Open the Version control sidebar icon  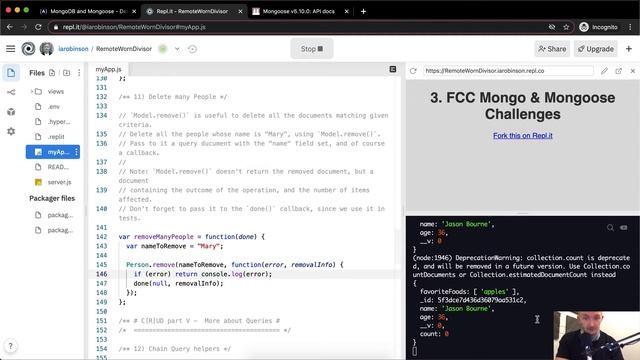pos(11,92)
